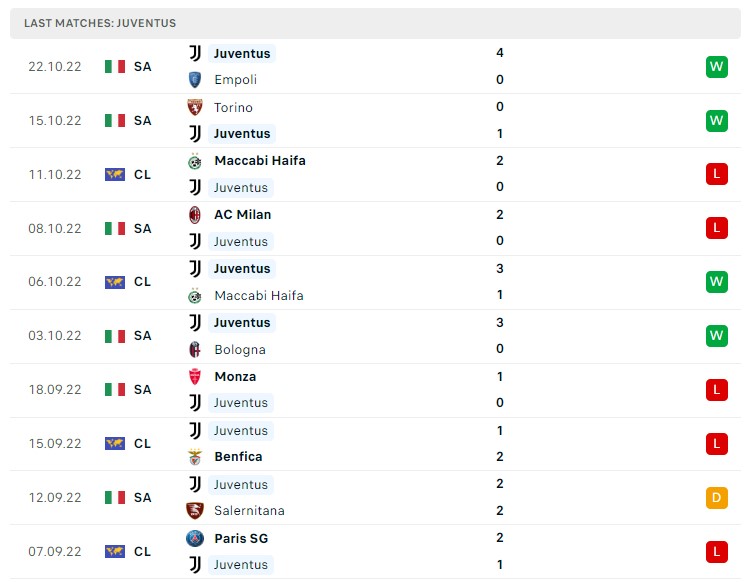Click the orange D badge for Salernitana match
746x582 pixels.
coord(717,498)
